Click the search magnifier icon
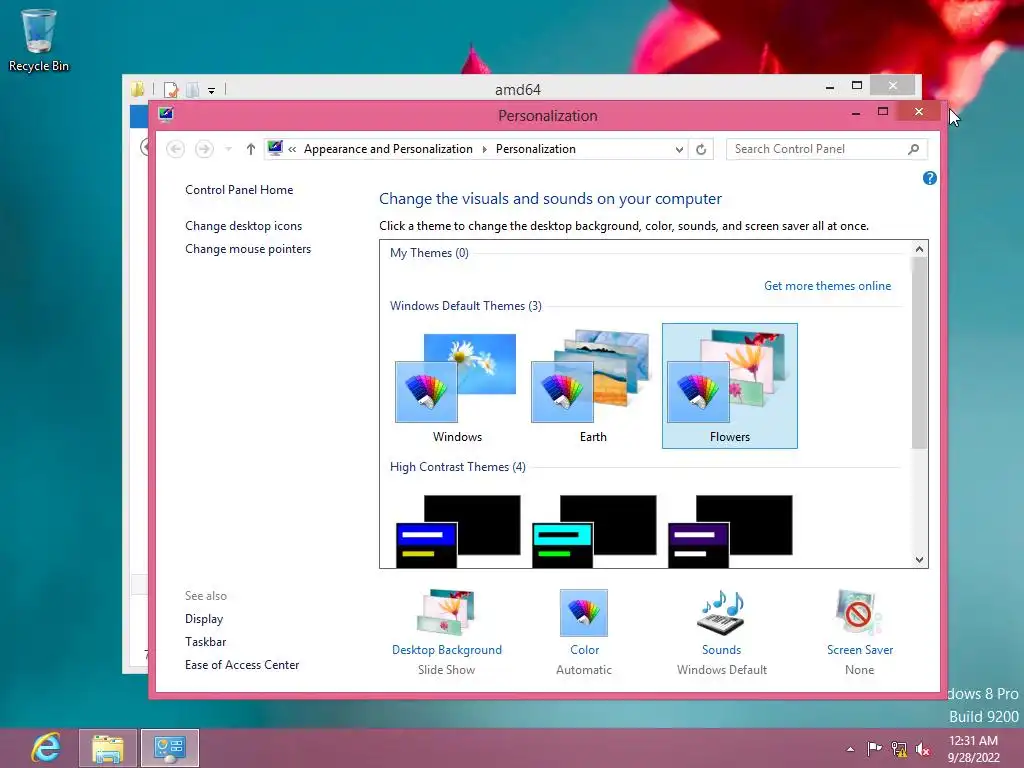Viewport: 1024px width, 768px height. coord(914,149)
